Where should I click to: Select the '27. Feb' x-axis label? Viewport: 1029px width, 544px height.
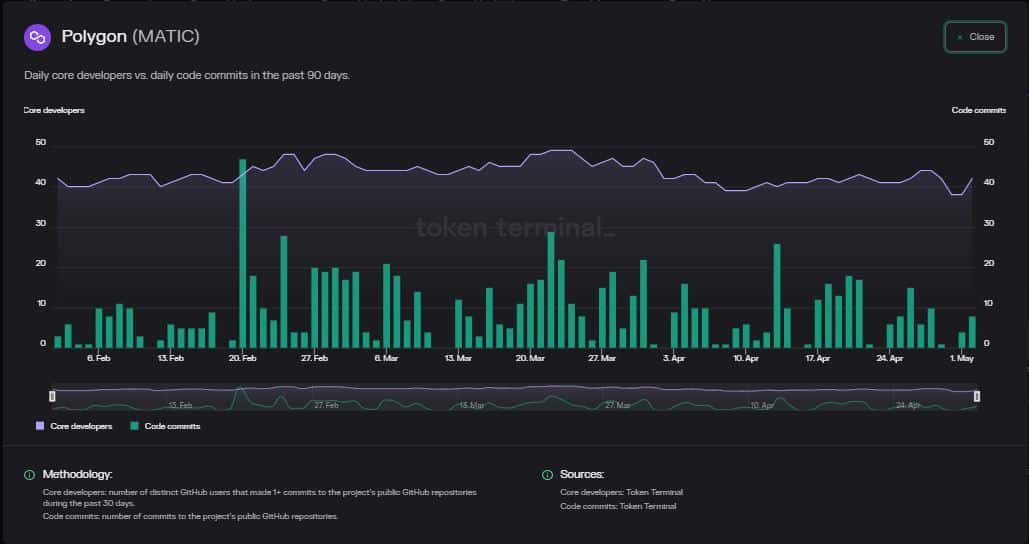coord(314,358)
